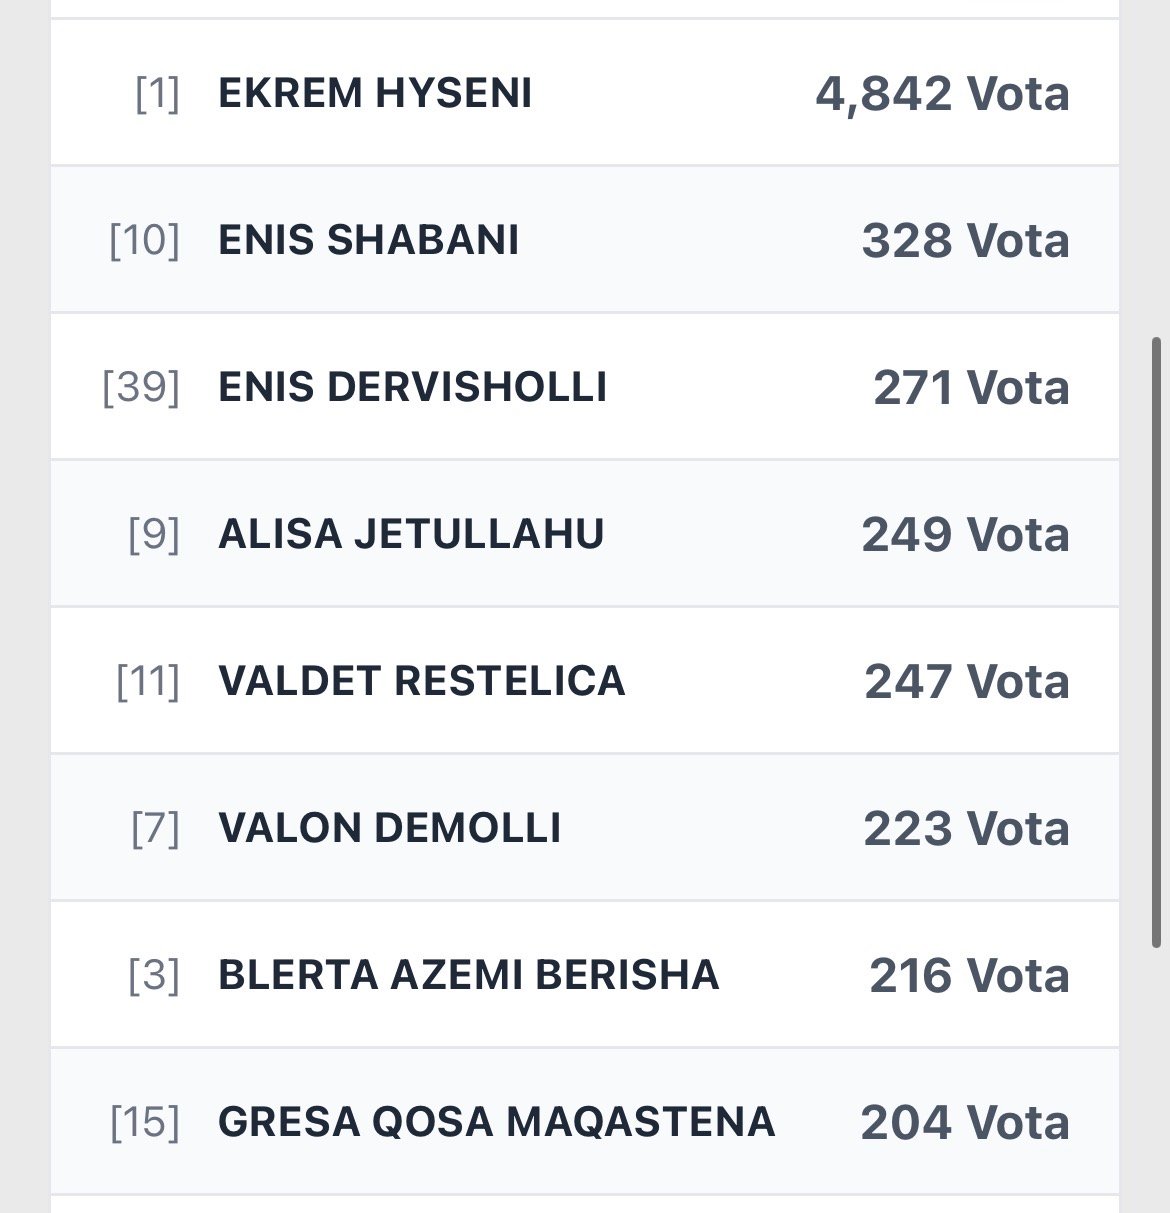Viewport: 1170px width, 1213px height.
Task: Click candidate number [15]
Action: pos(145,1122)
